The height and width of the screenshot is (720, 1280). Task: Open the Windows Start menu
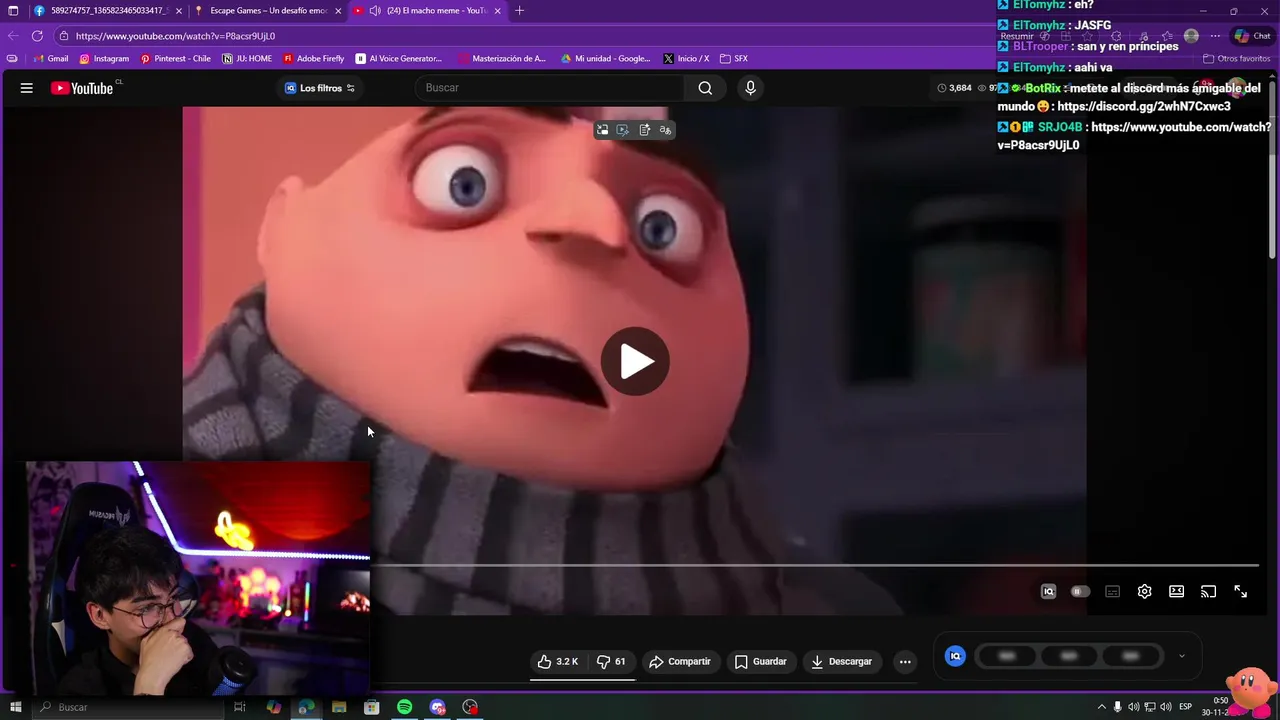click(x=15, y=707)
